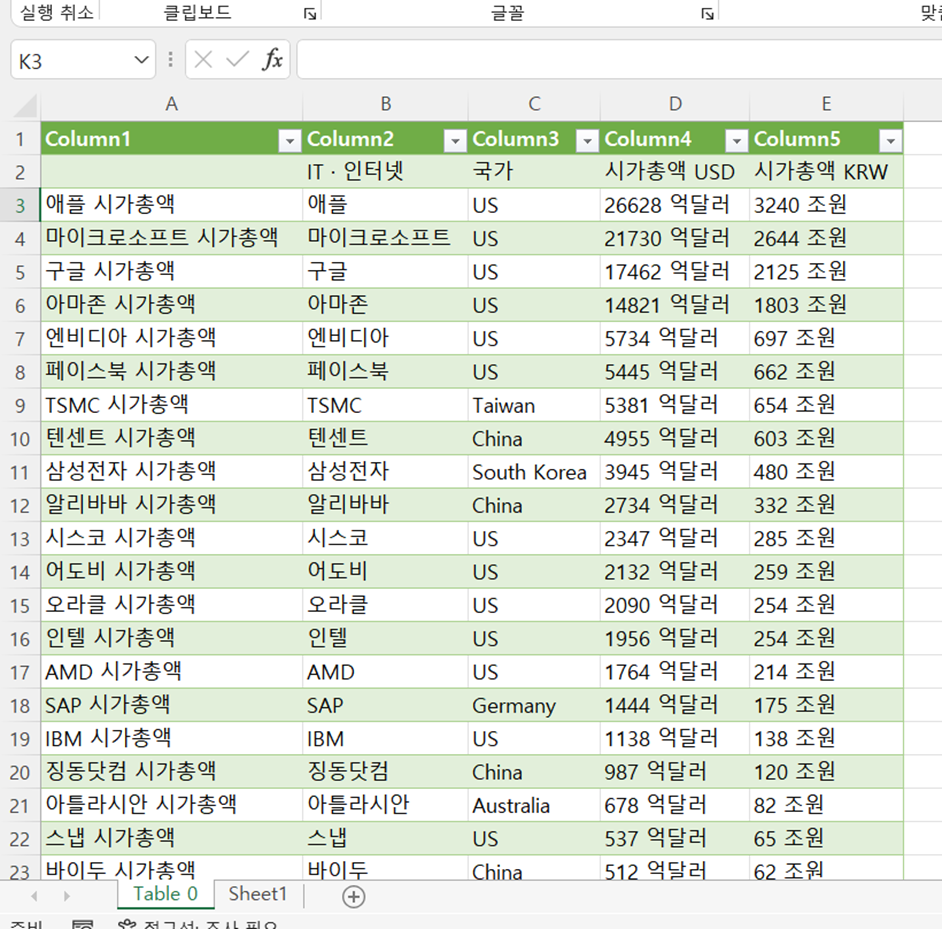Open the Font group dialog launcher
Viewport: 942px width, 929px height.
[x=708, y=13]
